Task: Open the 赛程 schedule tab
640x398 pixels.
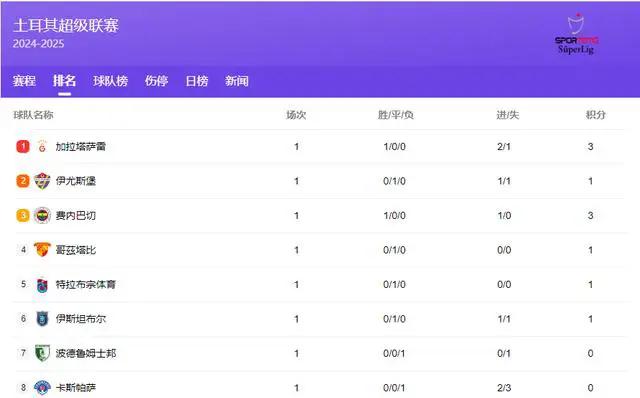Action: pos(24,81)
